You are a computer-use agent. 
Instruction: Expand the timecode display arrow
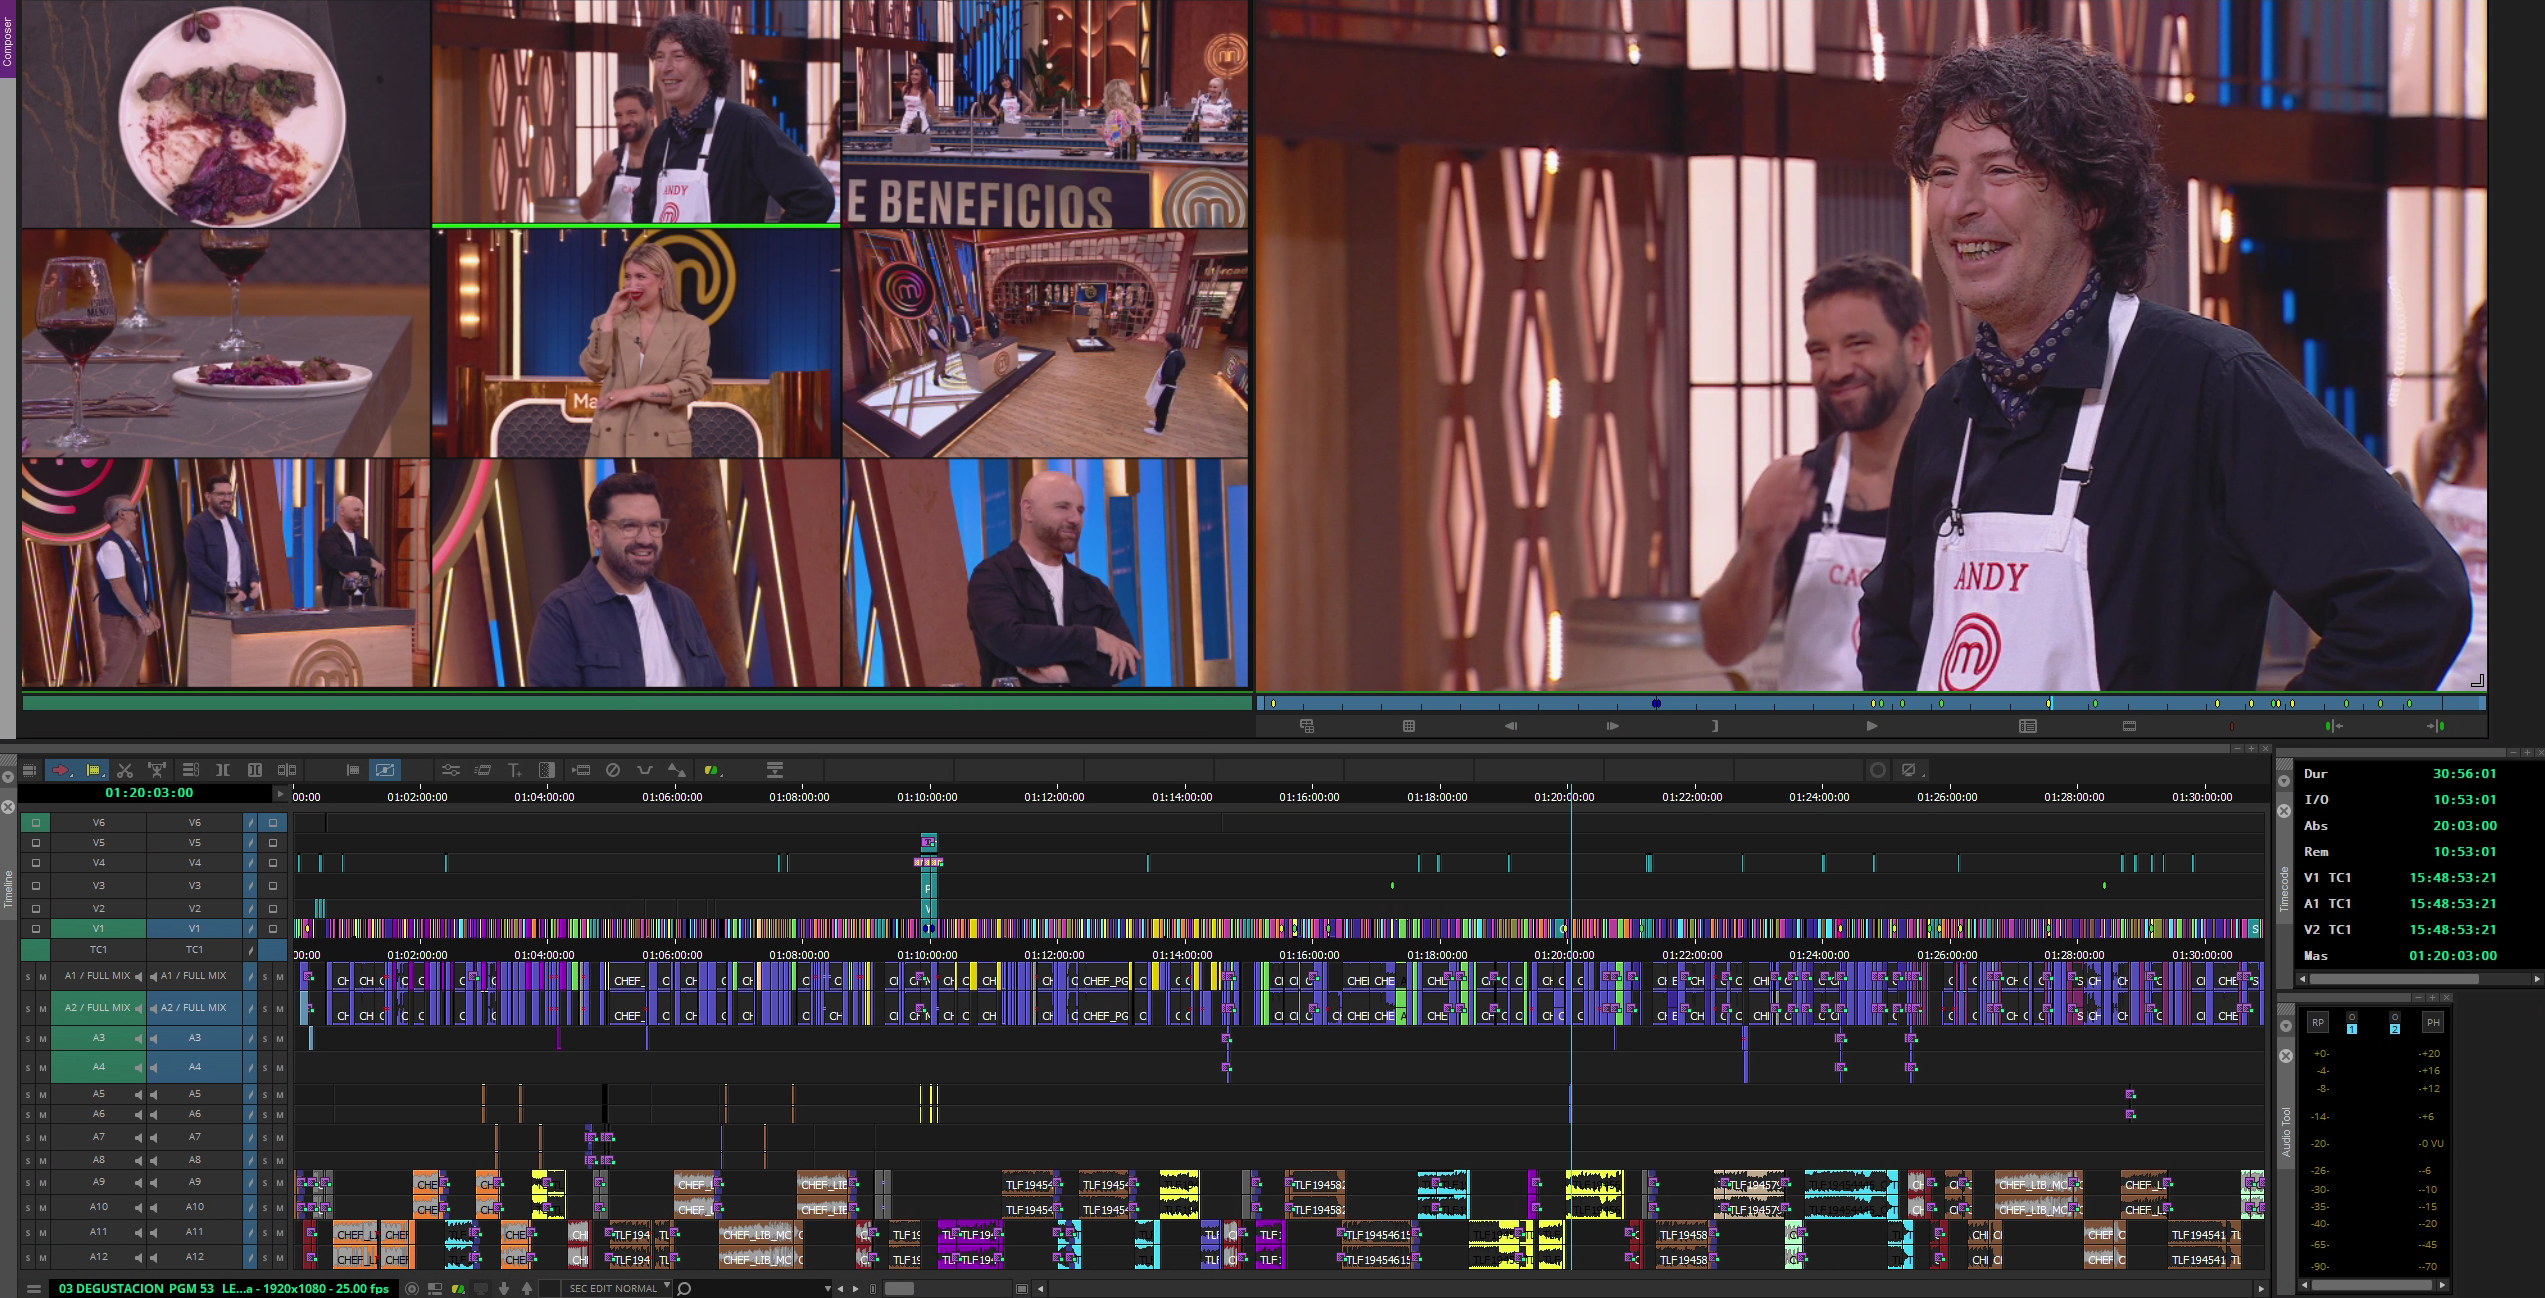click(280, 793)
